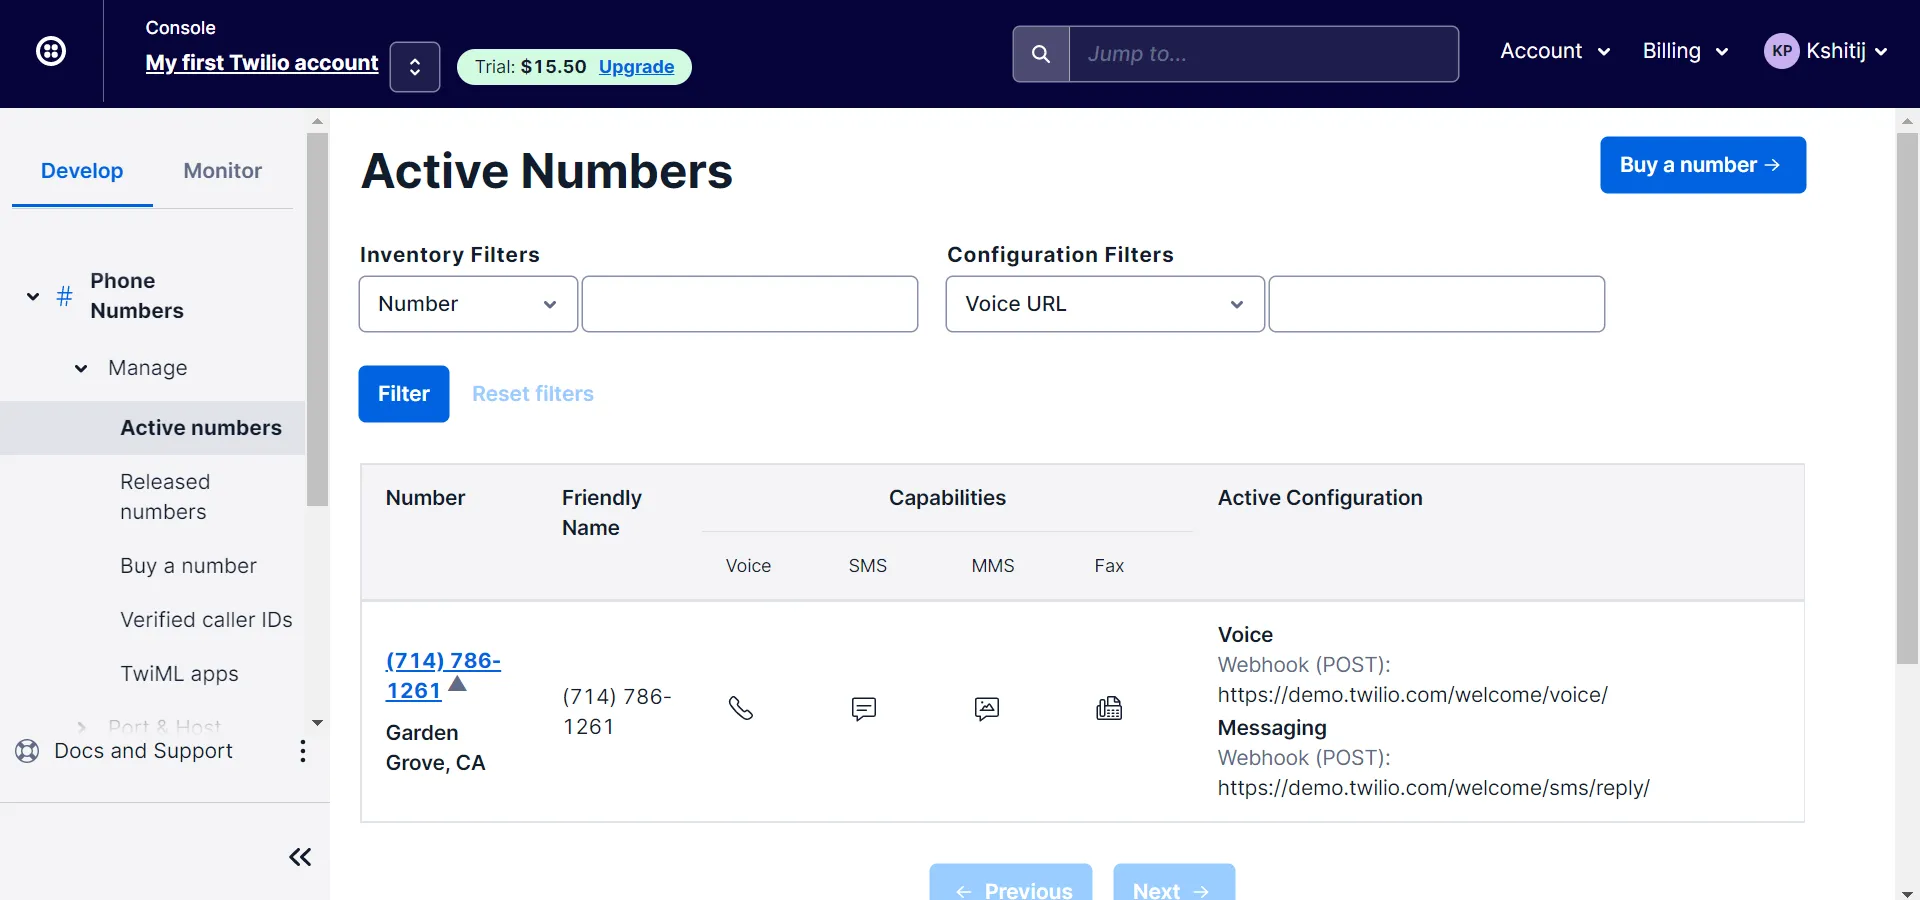Click the MMS capability picture icon

point(987,709)
